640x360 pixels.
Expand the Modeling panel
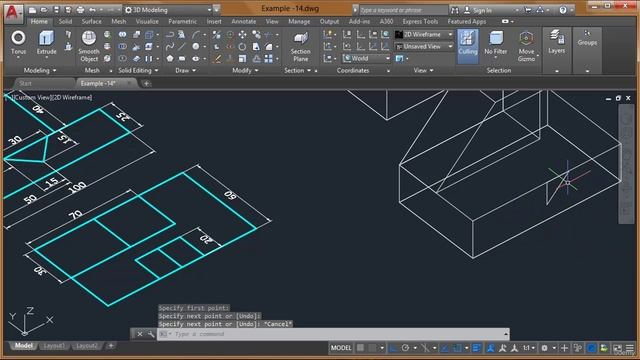[40, 70]
